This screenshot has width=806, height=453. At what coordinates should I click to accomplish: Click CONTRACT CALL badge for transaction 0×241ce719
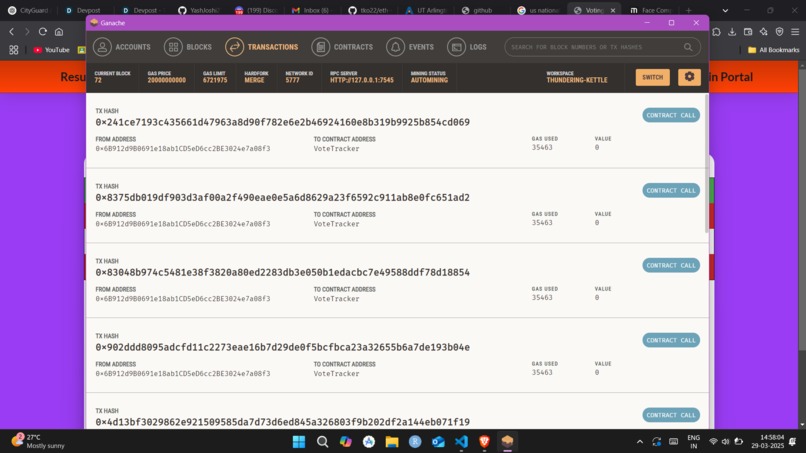click(671, 115)
